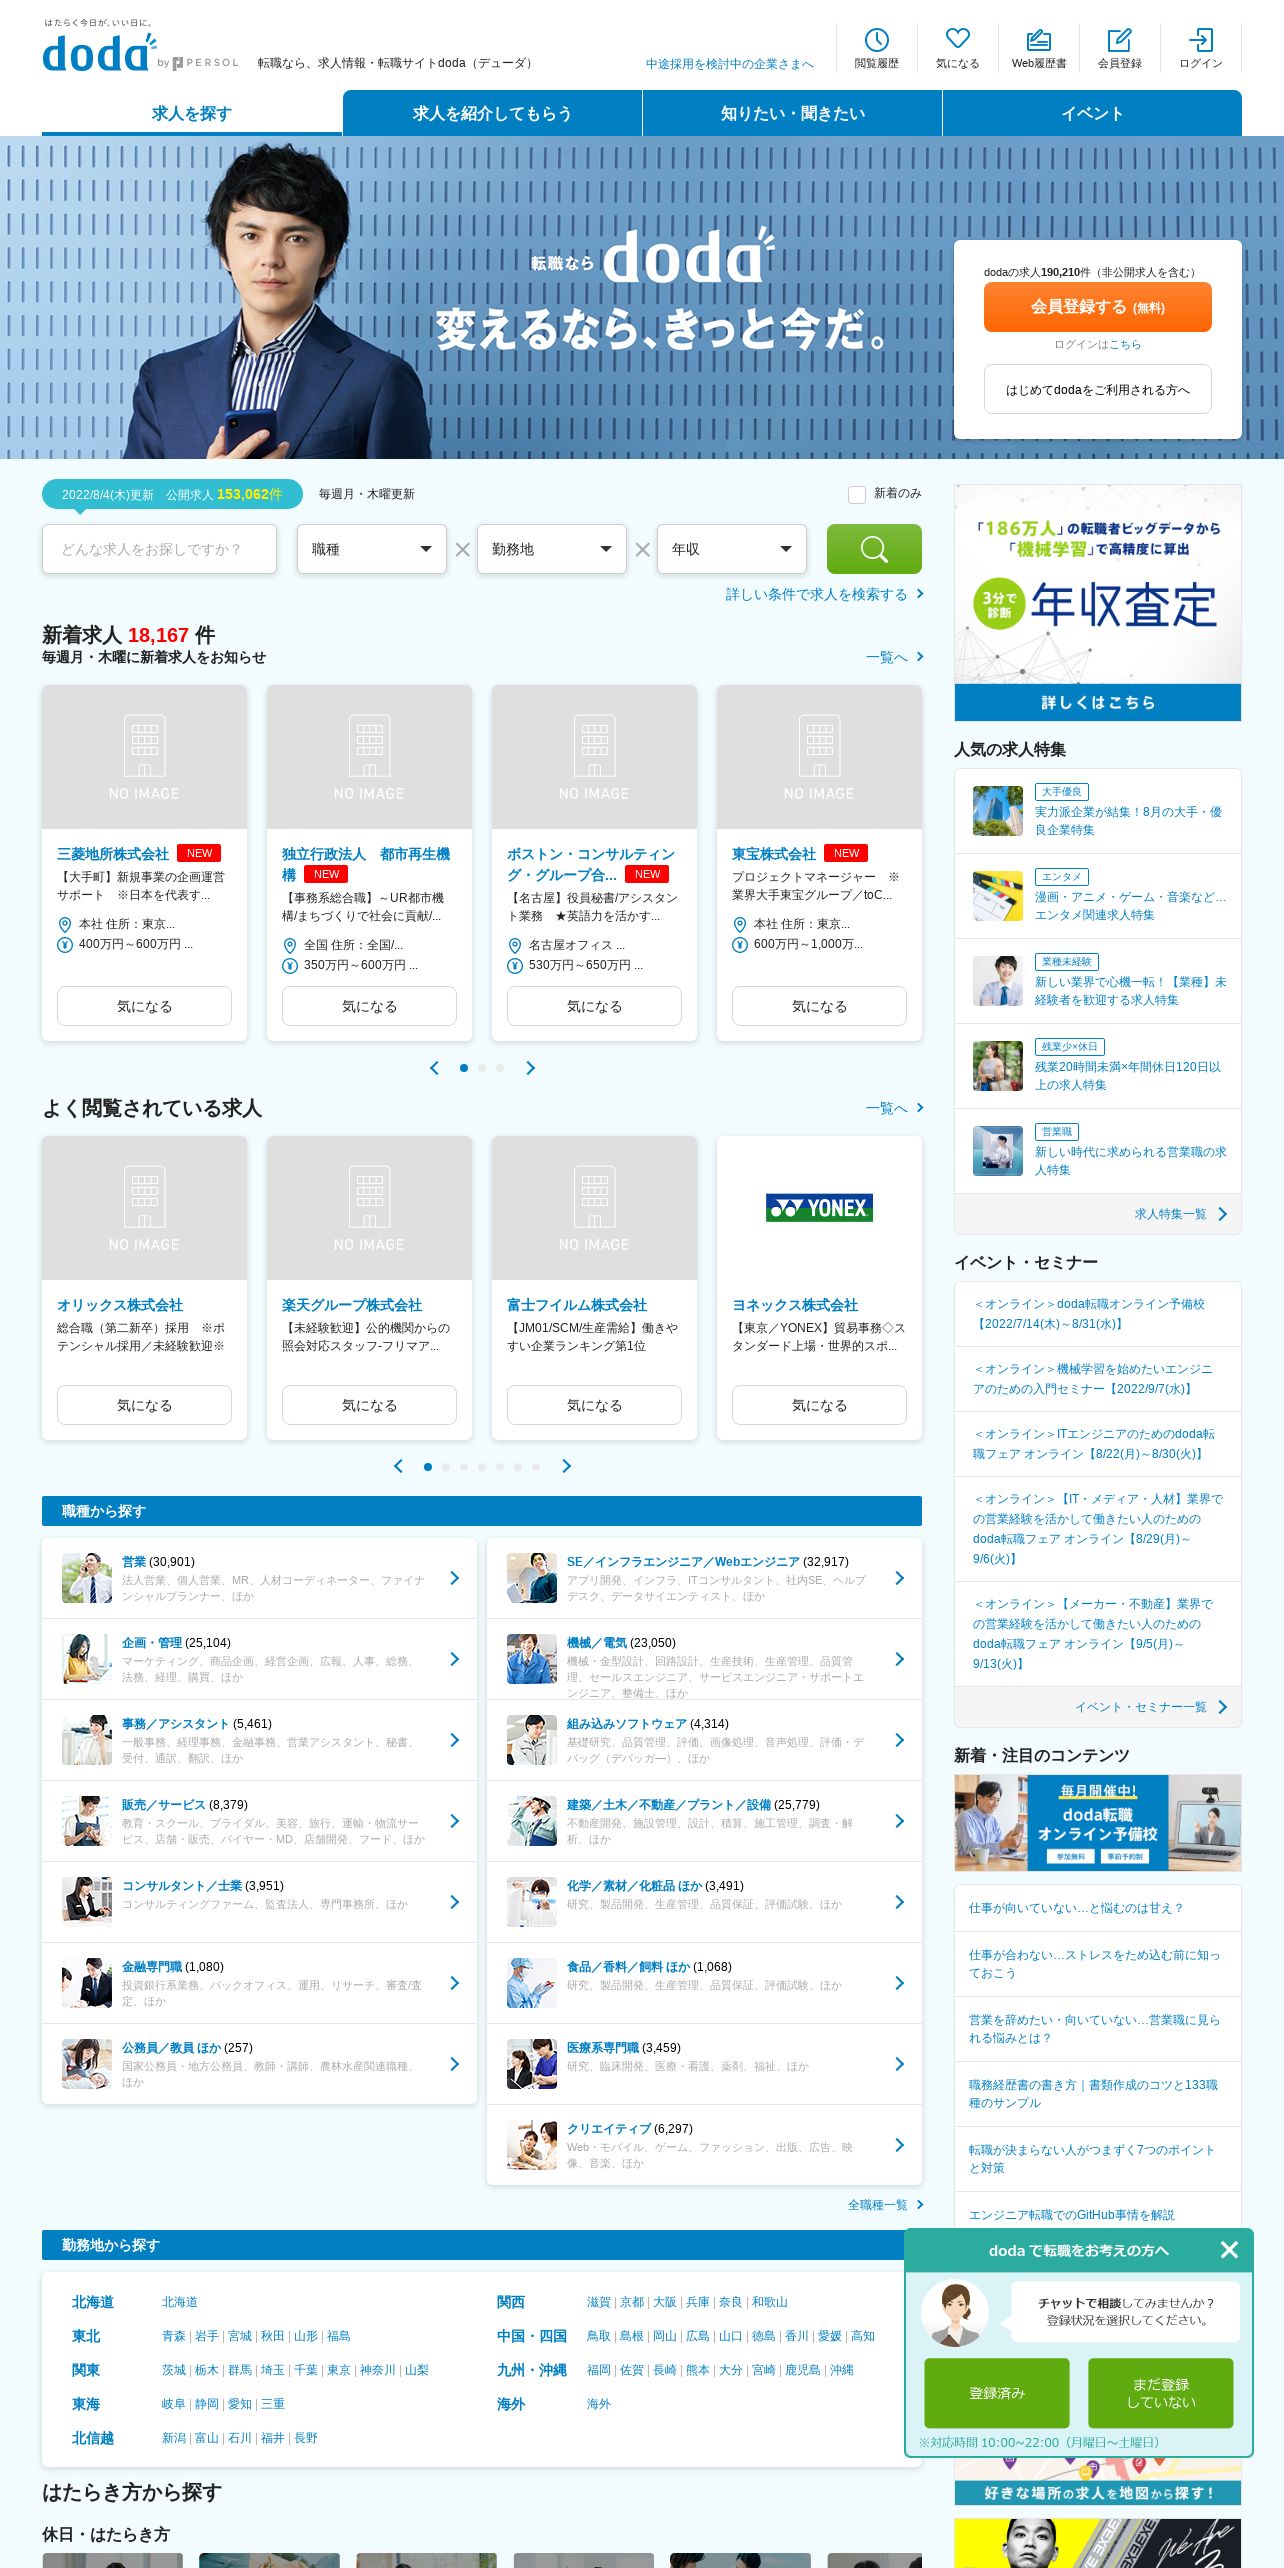Check the 新着のみ checkbox

856,494
